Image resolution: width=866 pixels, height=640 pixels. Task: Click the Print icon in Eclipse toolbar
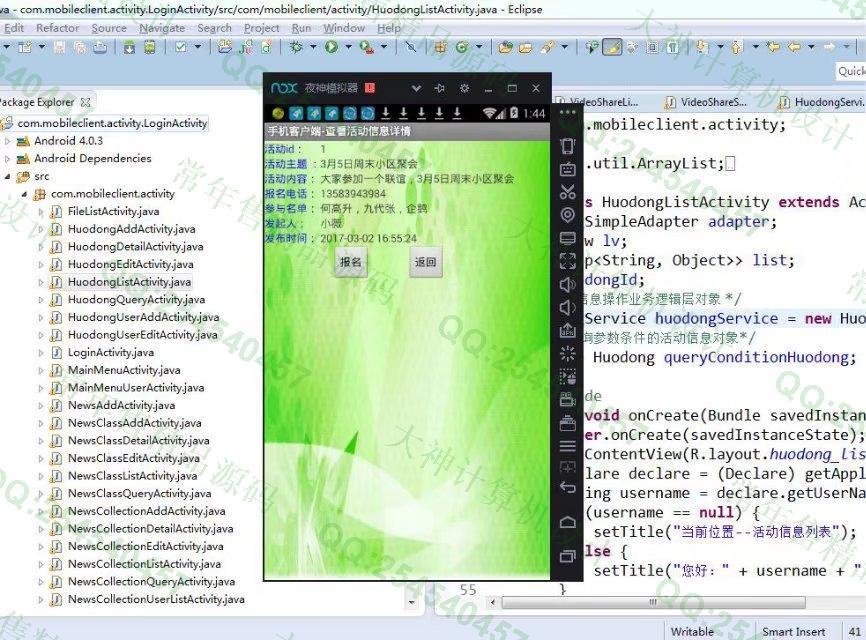pyautogui.click(x=100, y=47)
